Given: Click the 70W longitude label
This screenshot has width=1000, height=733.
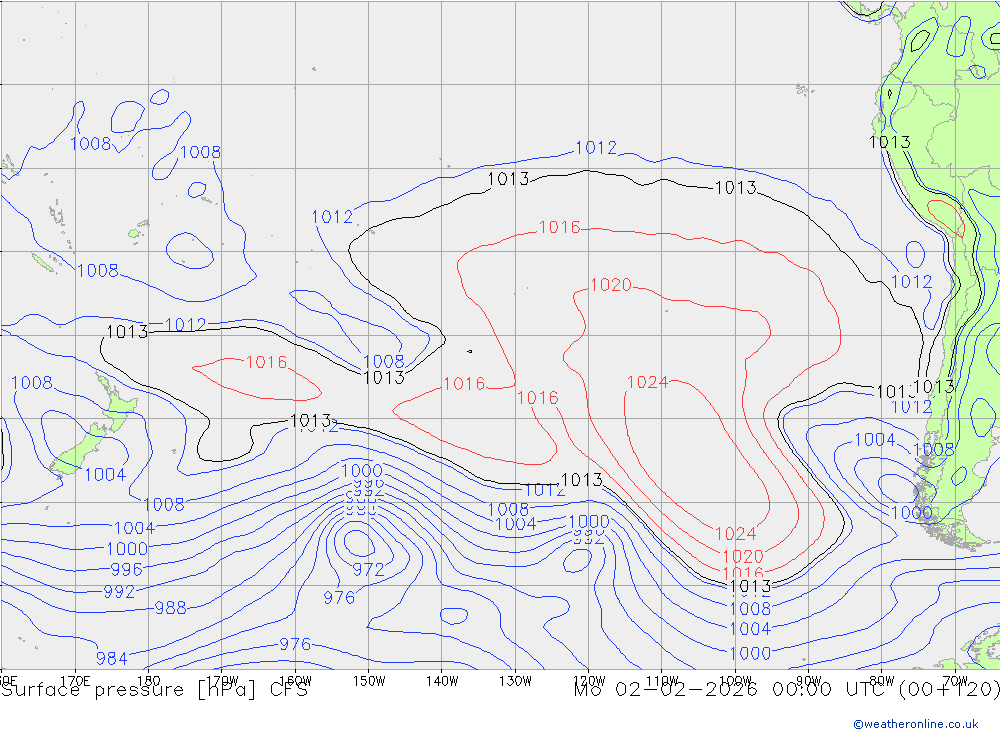Looking at the screenshot, I should 955,681.
